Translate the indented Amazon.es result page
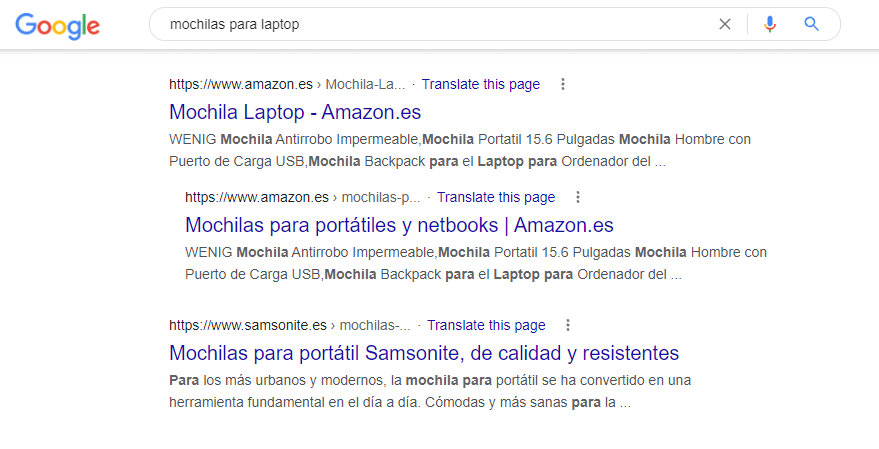The image size is (879, 449). [x=495, y=197]
